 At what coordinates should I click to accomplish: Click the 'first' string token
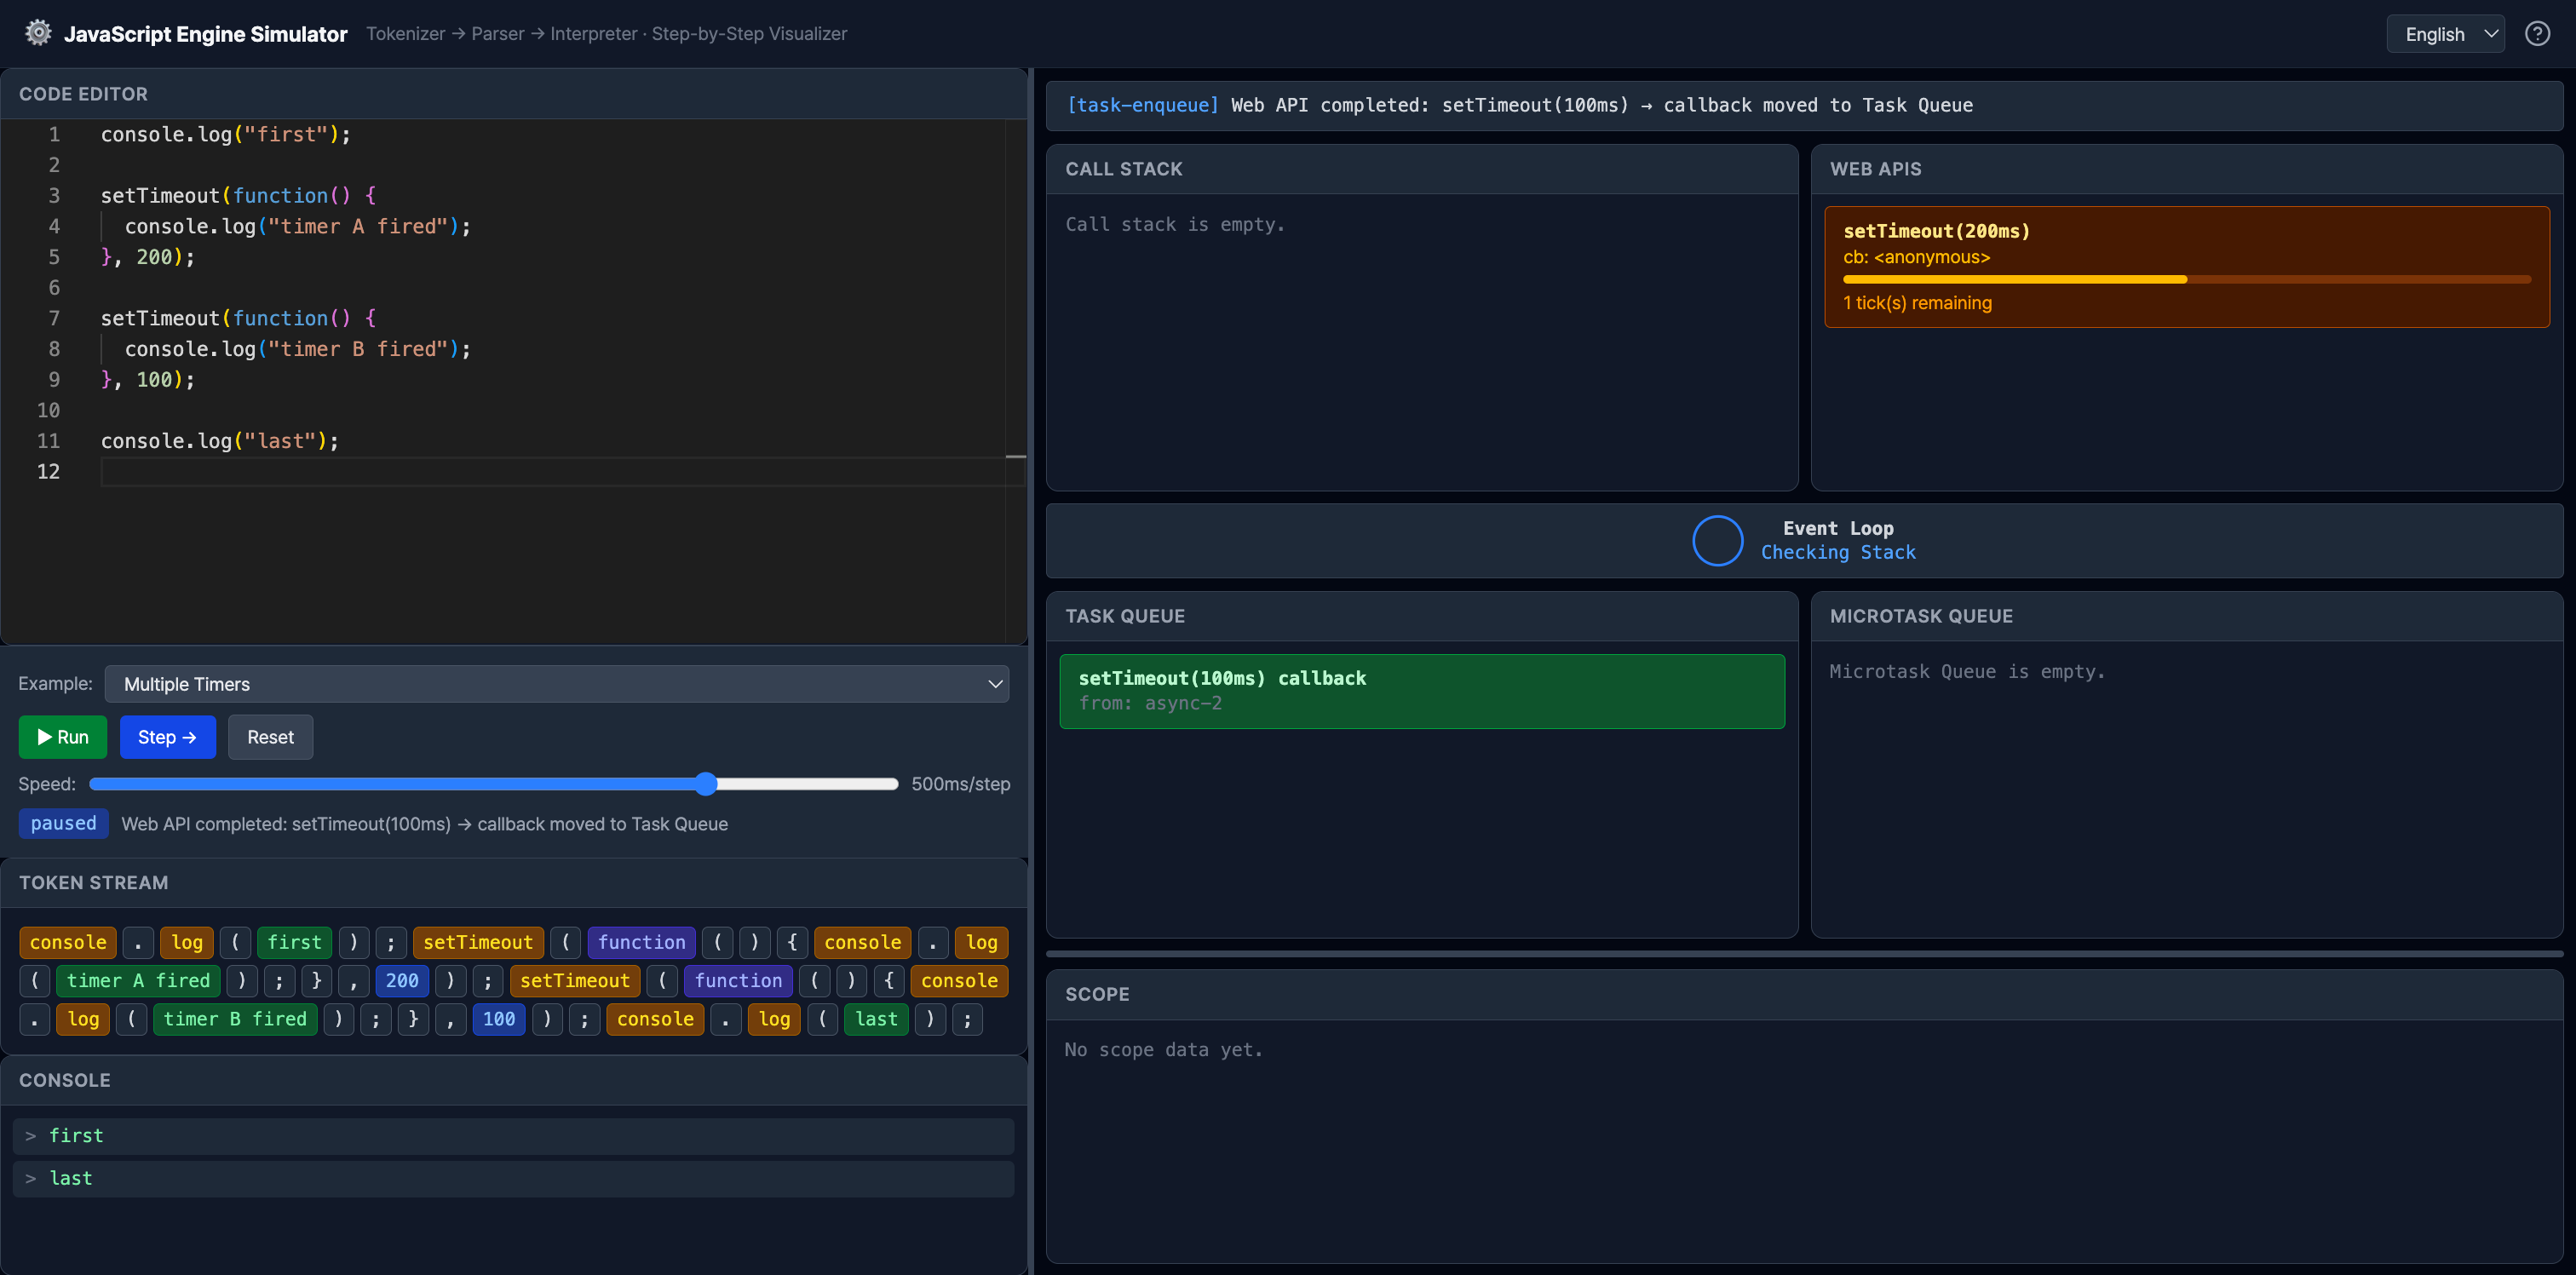(294, 942)
